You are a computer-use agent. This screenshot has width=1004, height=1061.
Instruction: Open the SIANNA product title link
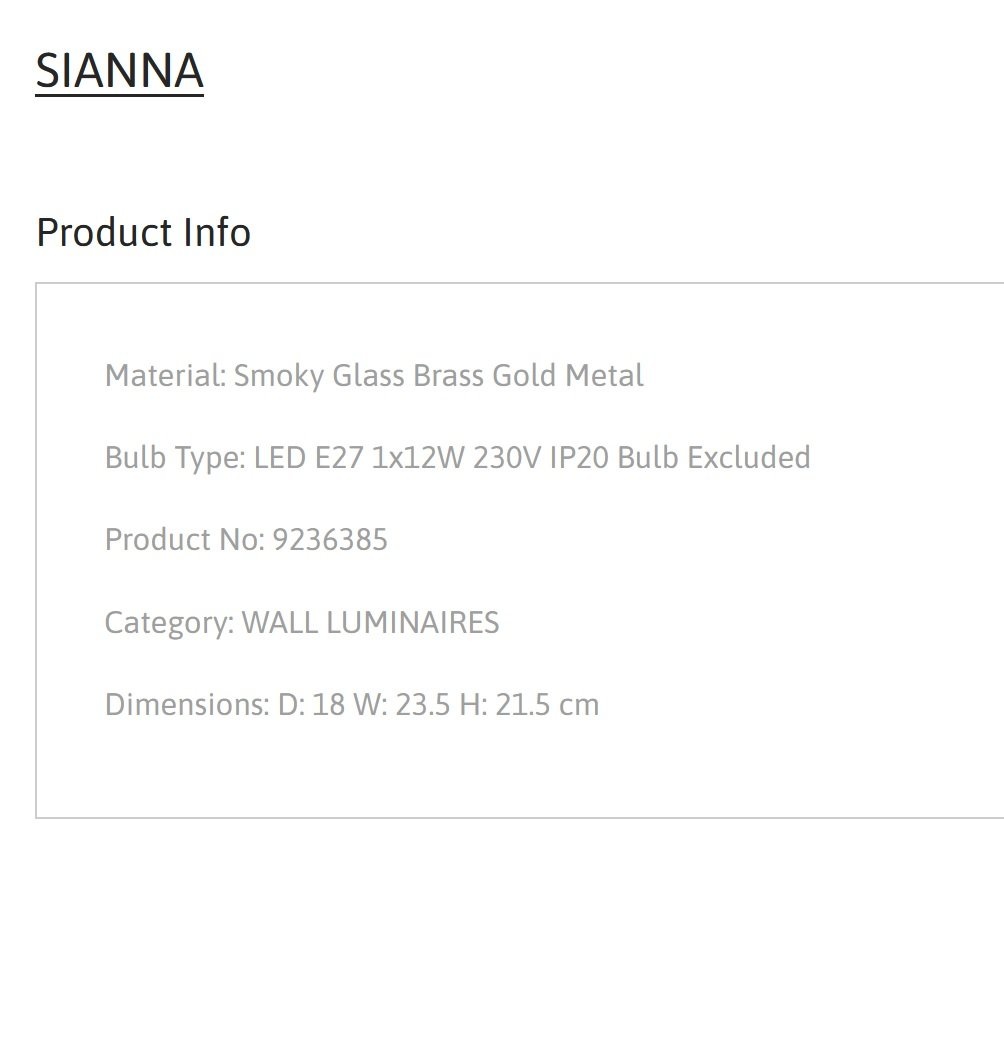point(119,70)
